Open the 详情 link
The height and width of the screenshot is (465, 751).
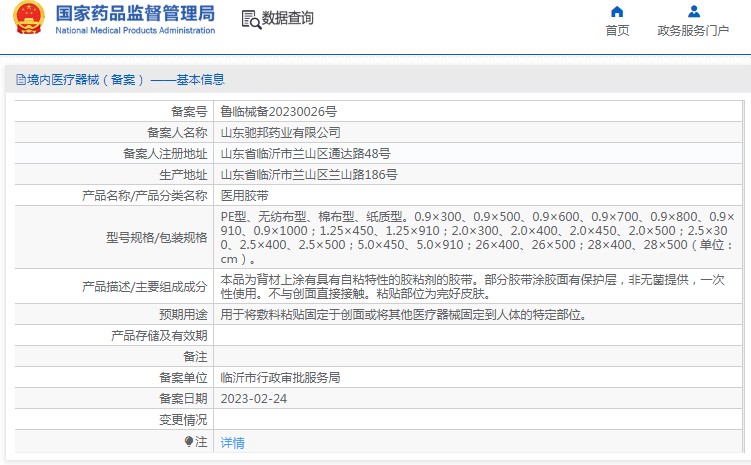[x=232, y=442]
